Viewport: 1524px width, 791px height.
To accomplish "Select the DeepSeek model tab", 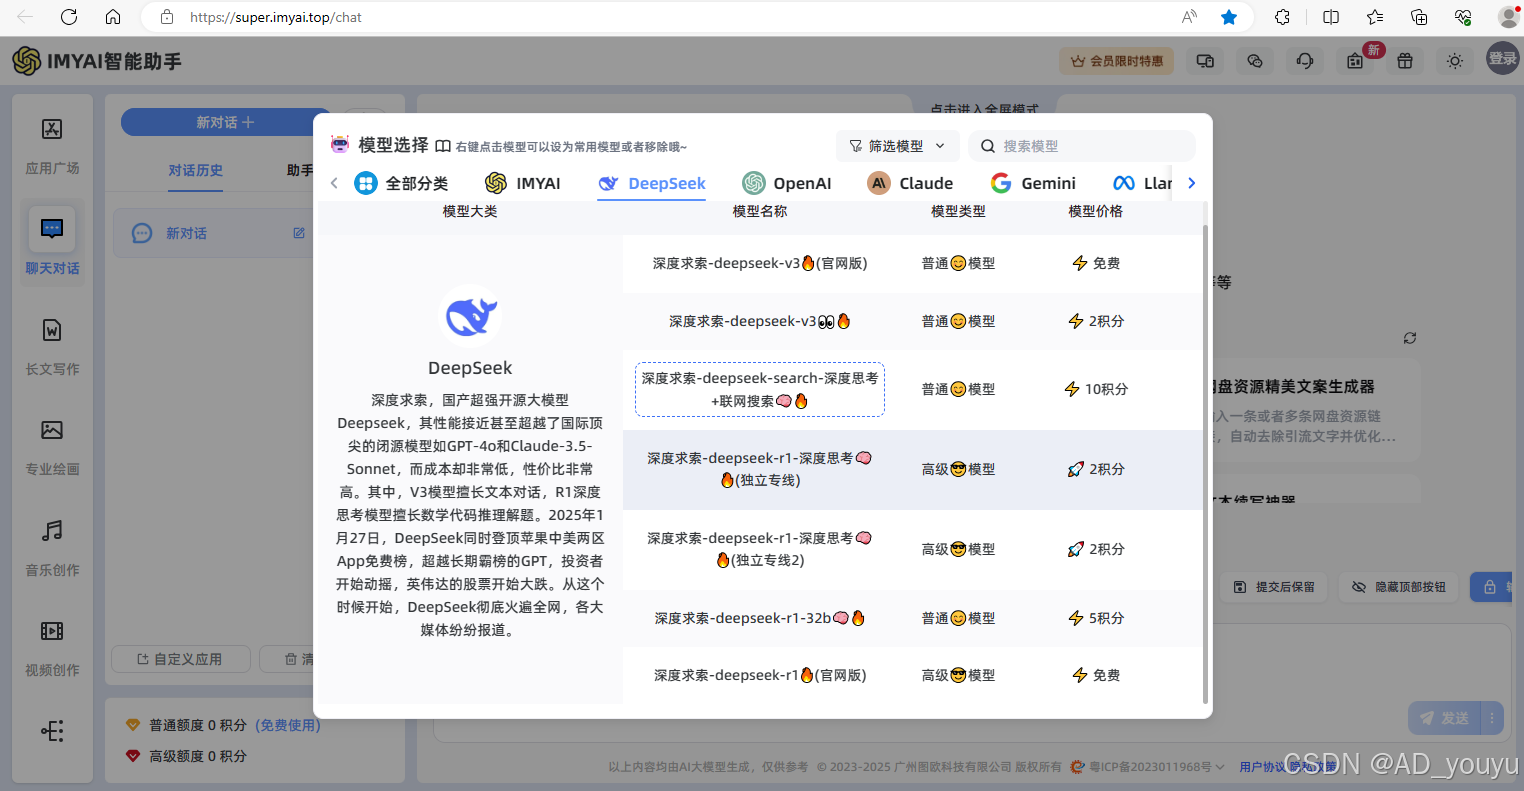I will coord(652,183).
